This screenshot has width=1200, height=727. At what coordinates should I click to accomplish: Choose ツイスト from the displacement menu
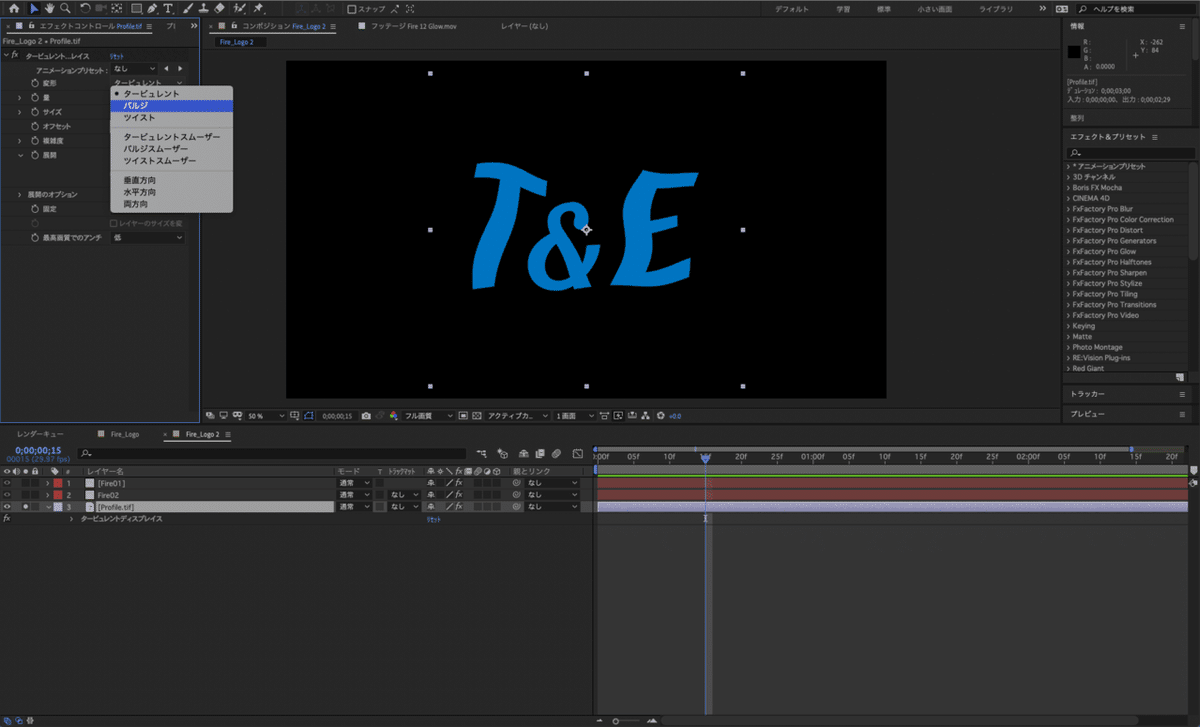tap(171, 117)
